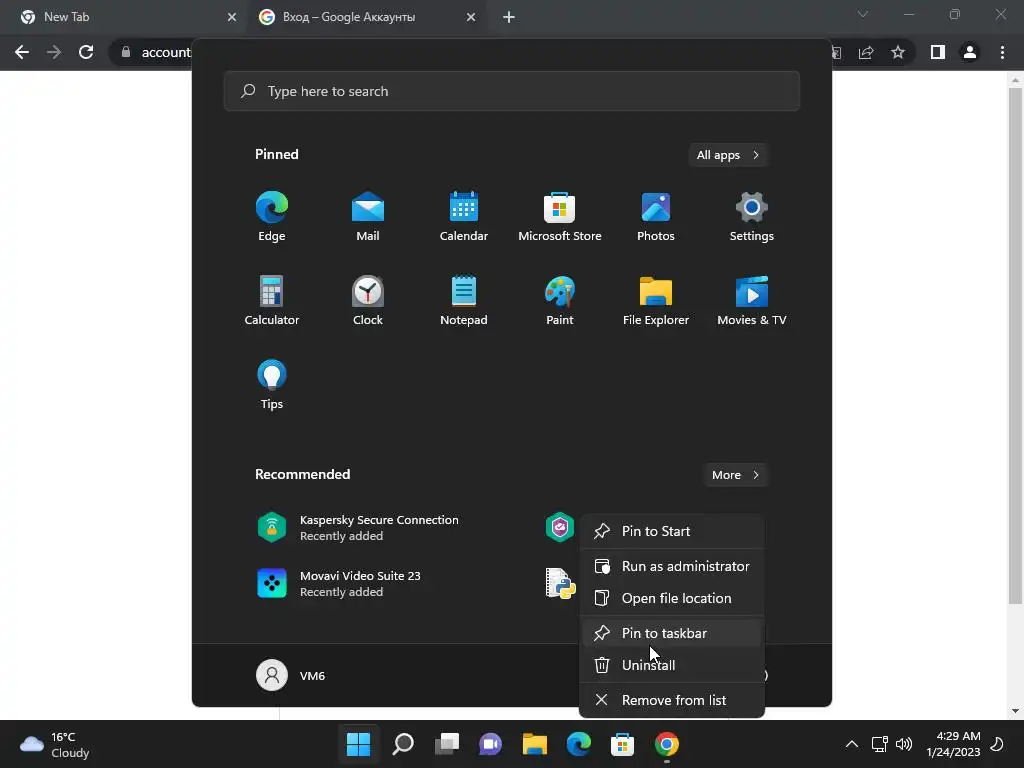Choose Uninstall in the context menu
The height and width of the screenshot is (768, 1024).
coord(672,665)
